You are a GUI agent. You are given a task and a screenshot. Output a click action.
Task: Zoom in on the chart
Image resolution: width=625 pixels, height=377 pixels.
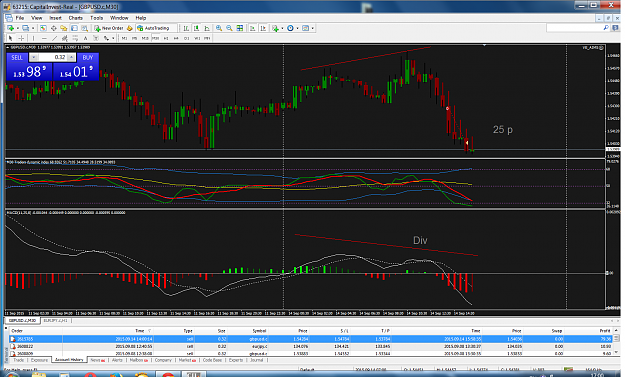[x=219, y=28]
